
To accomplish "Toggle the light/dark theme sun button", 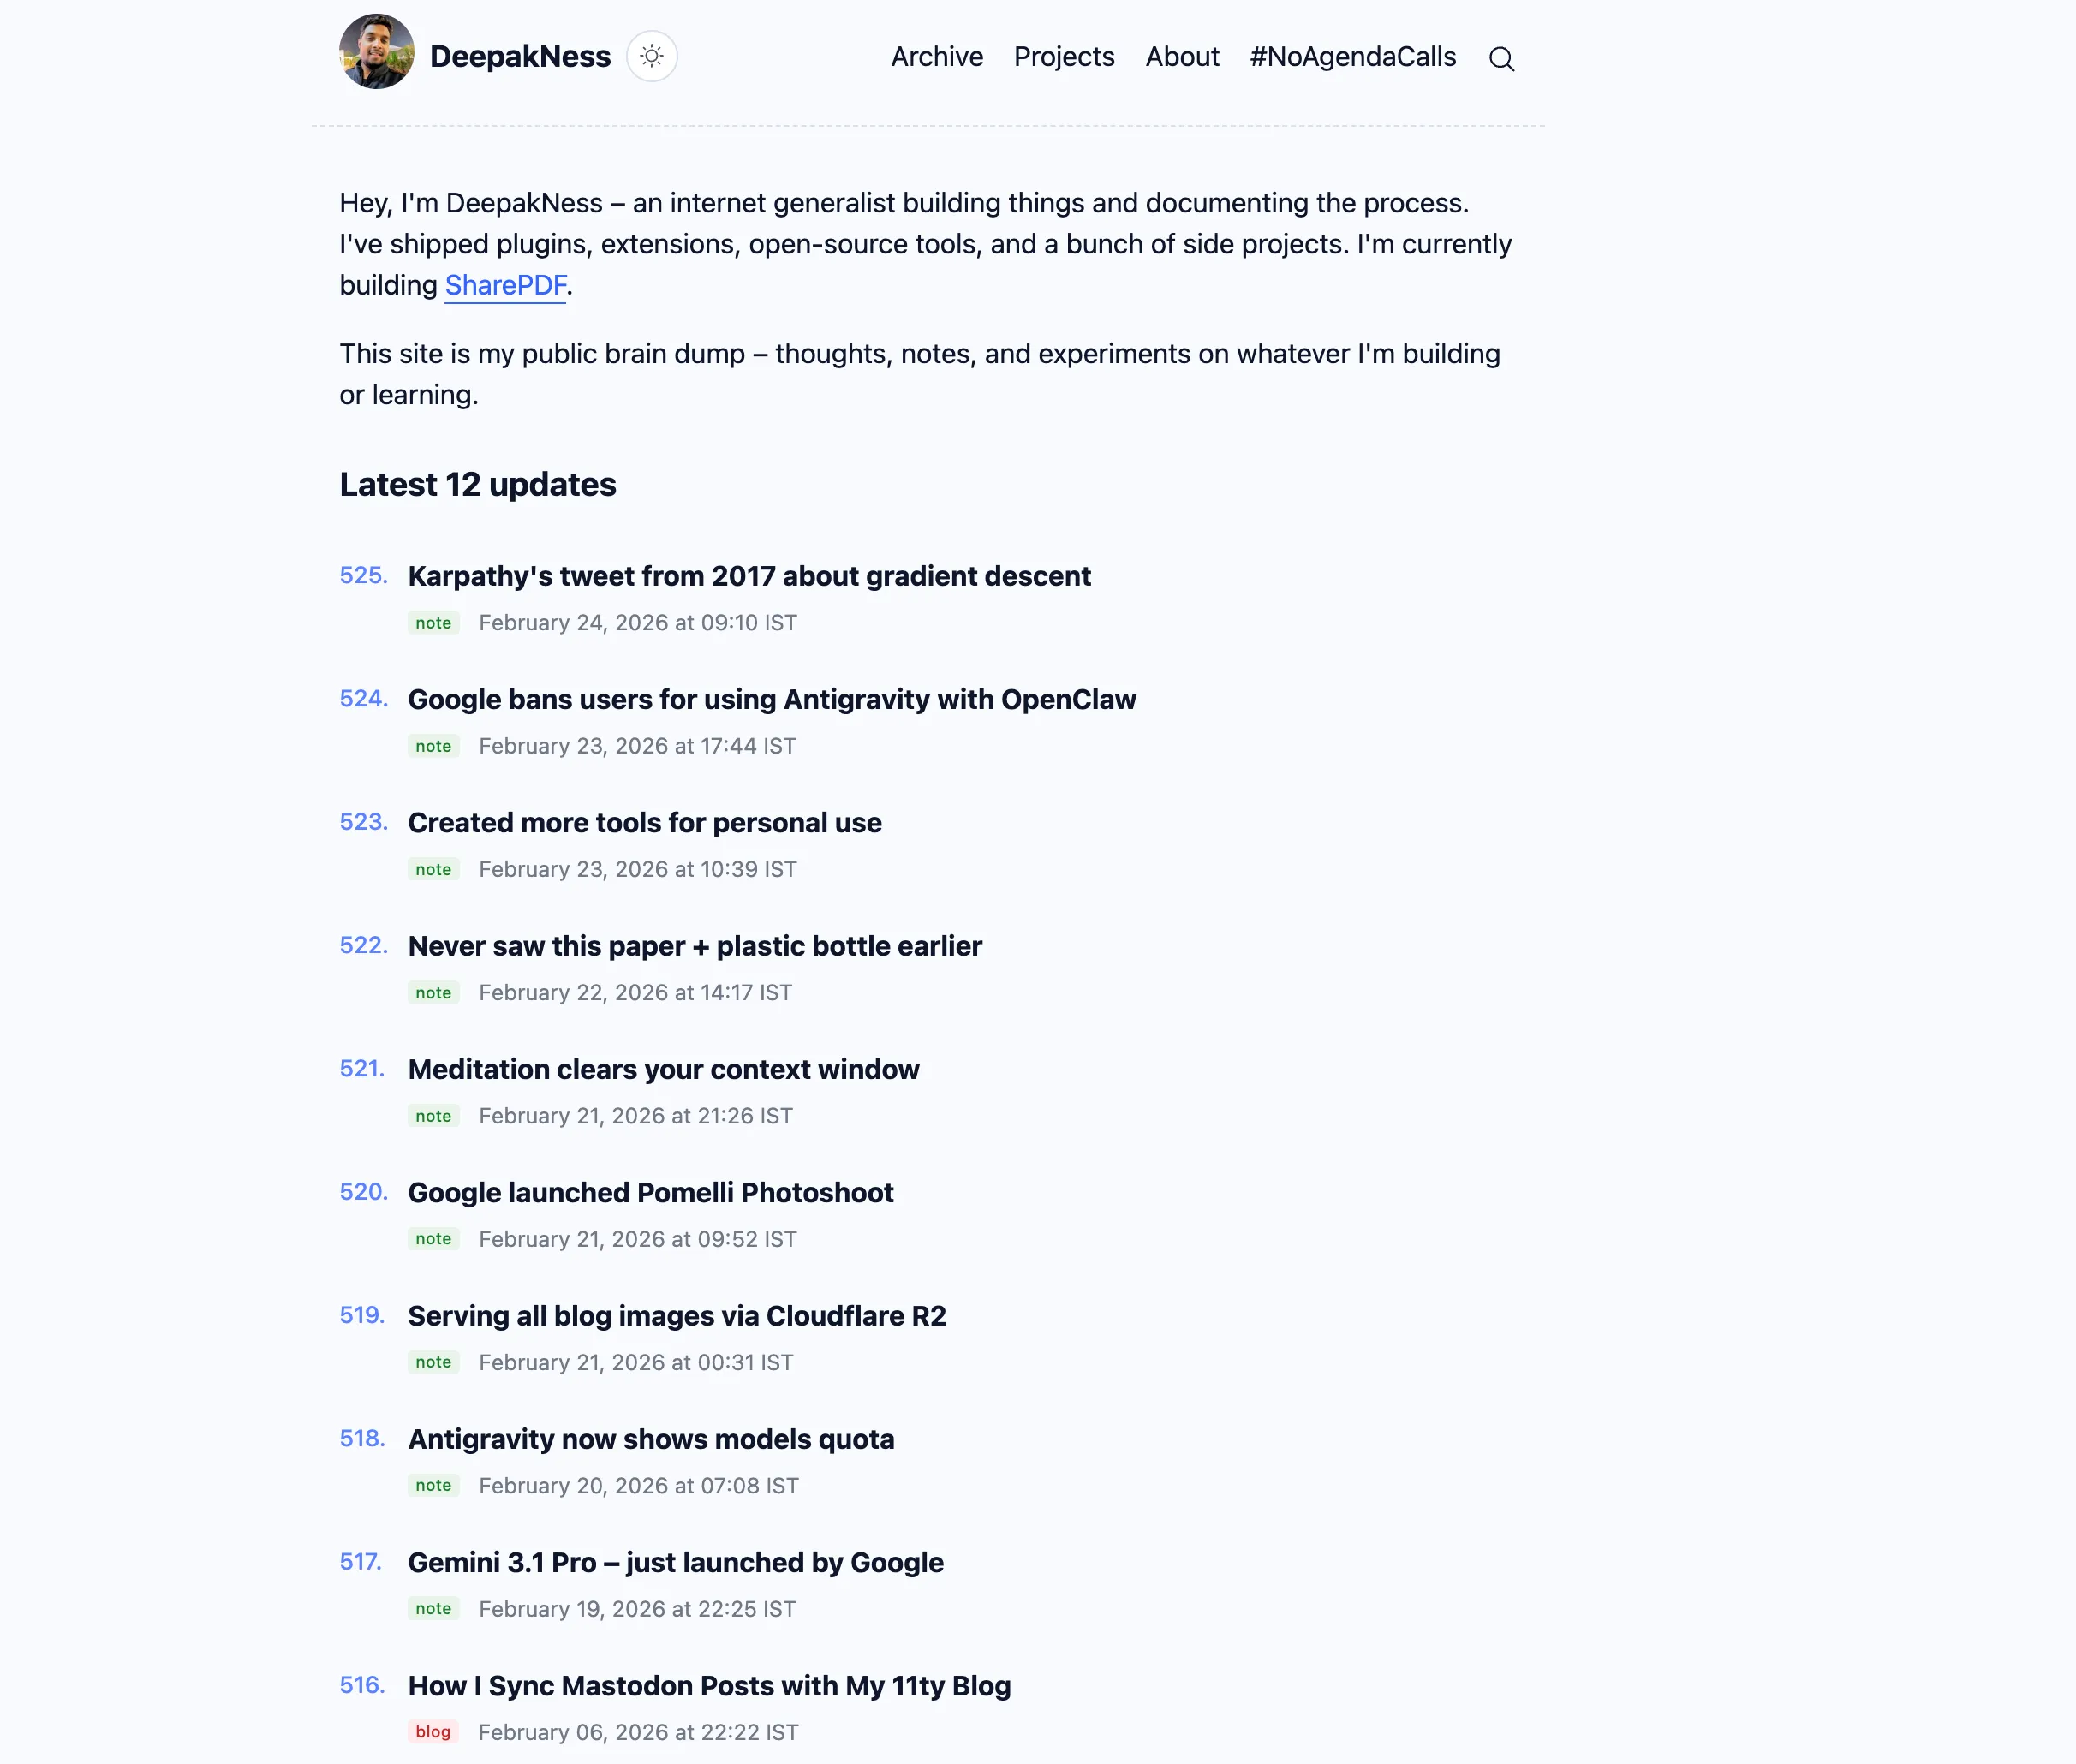I will [652, 56].
